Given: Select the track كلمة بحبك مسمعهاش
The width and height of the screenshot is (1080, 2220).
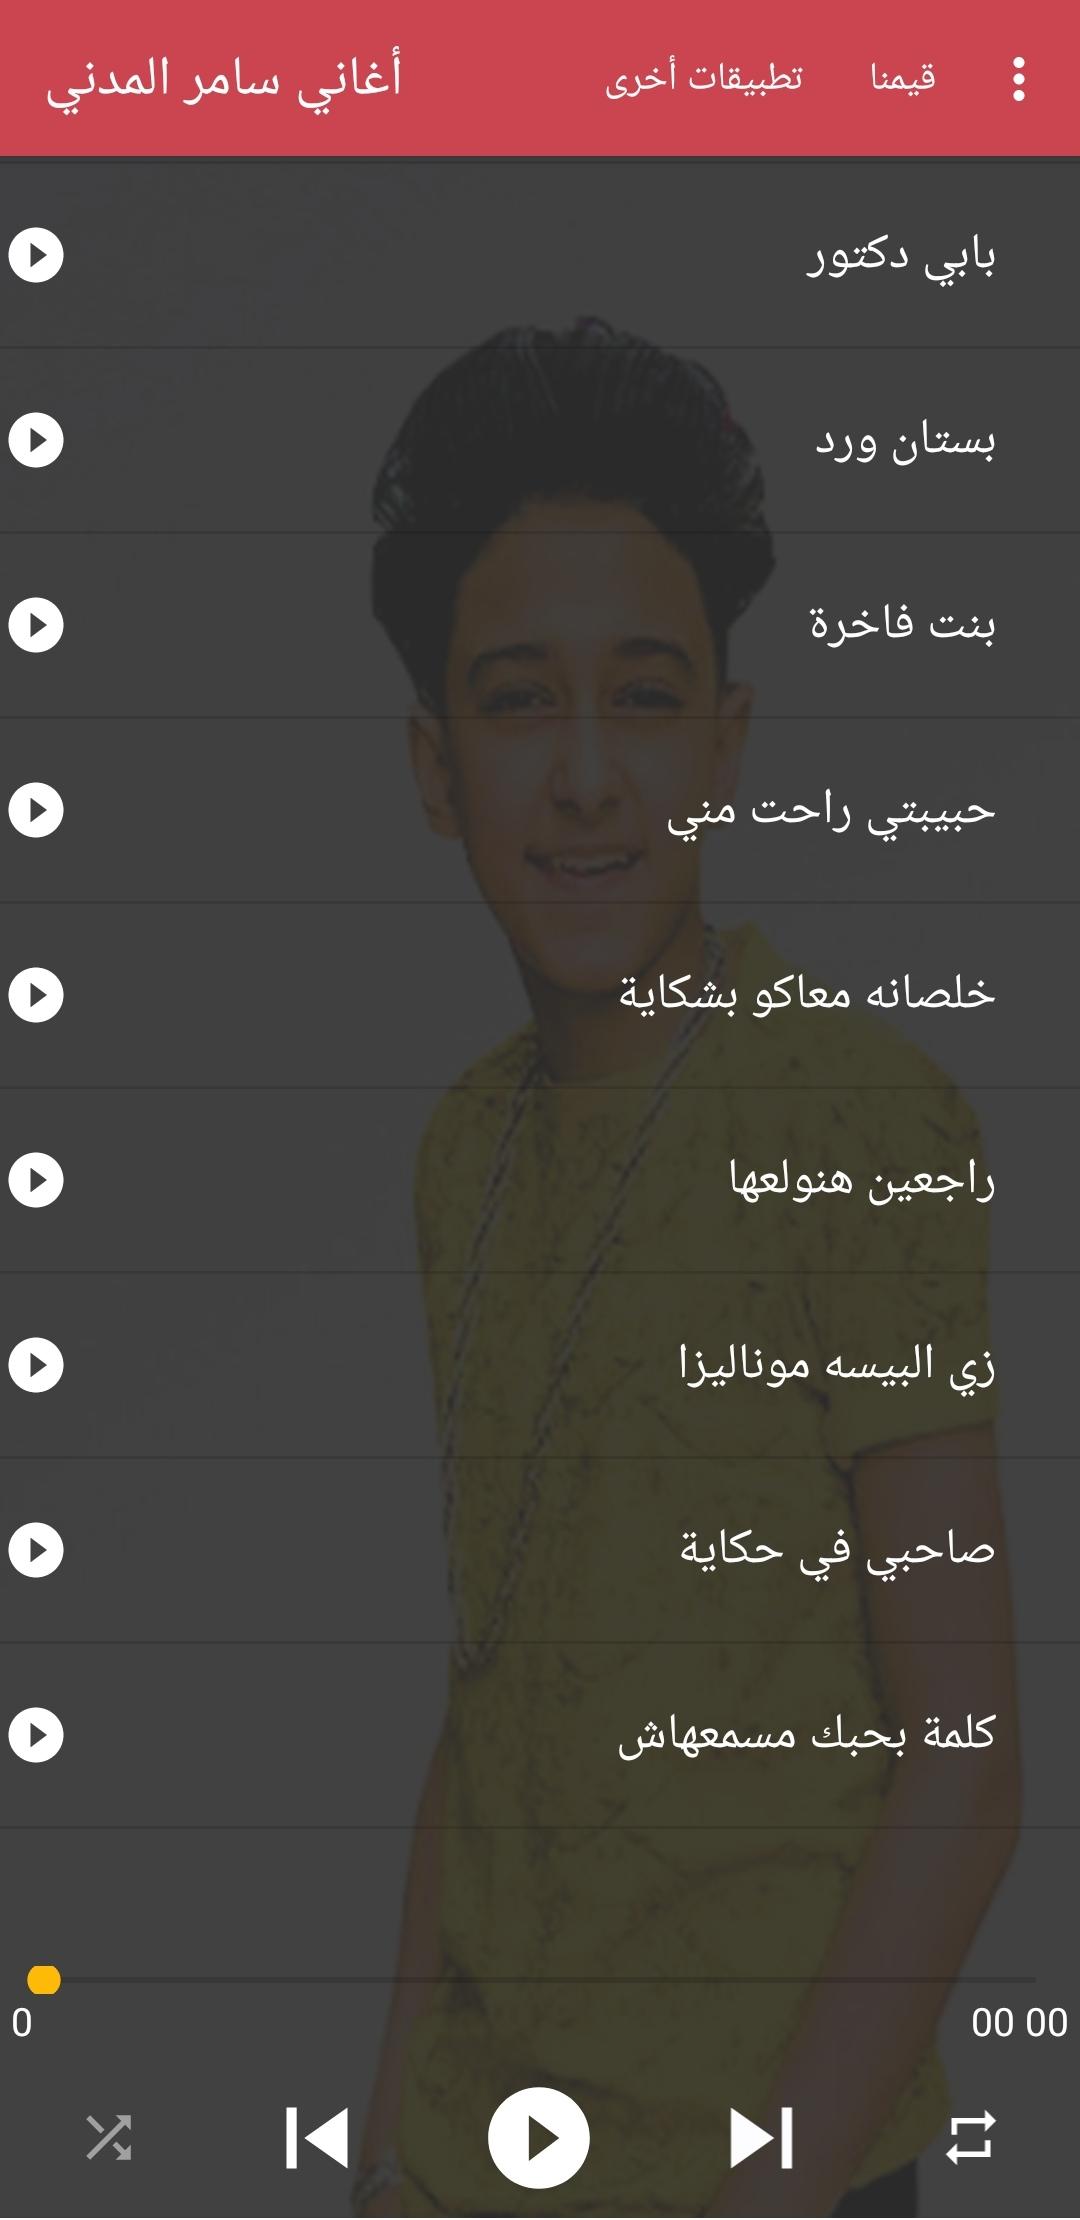Looking at the screenshot, I should (x=540, y=1735).
